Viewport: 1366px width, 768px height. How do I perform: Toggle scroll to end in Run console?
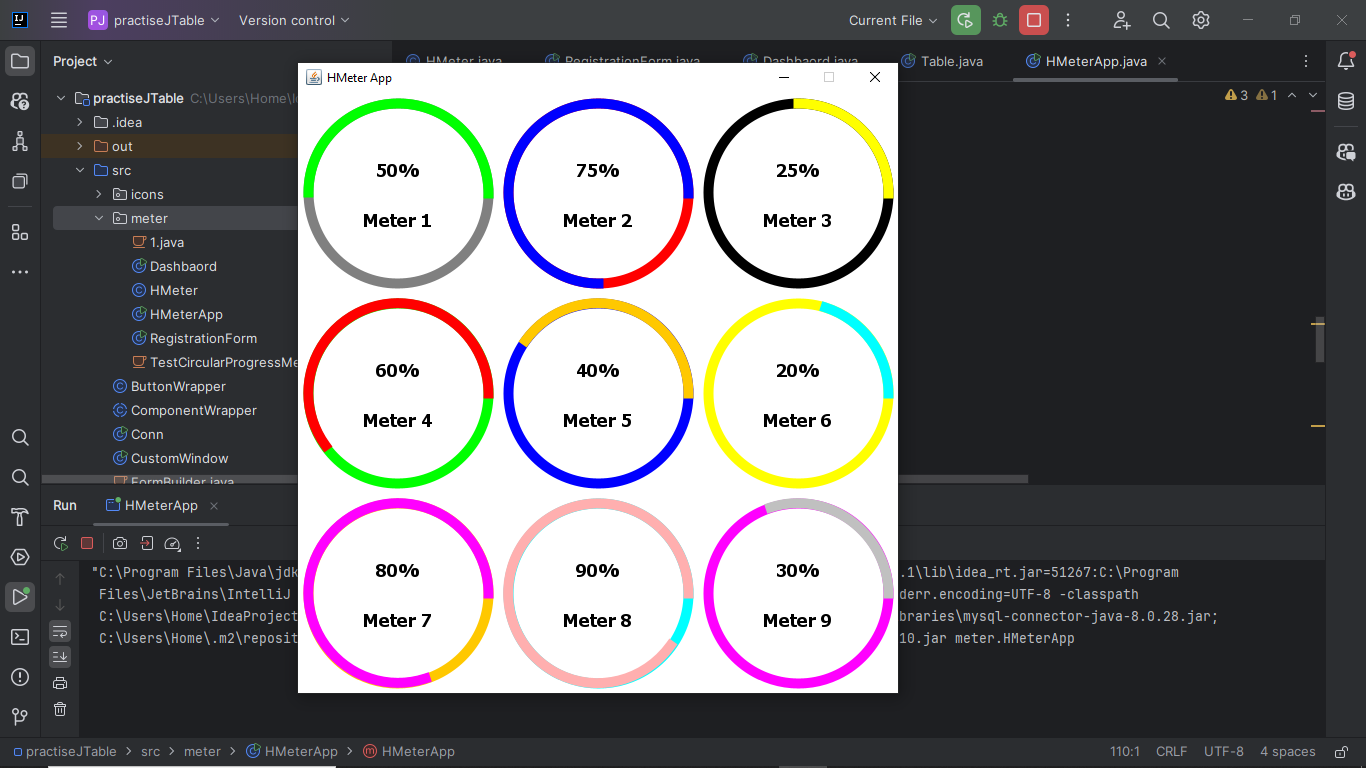(60, 657)
